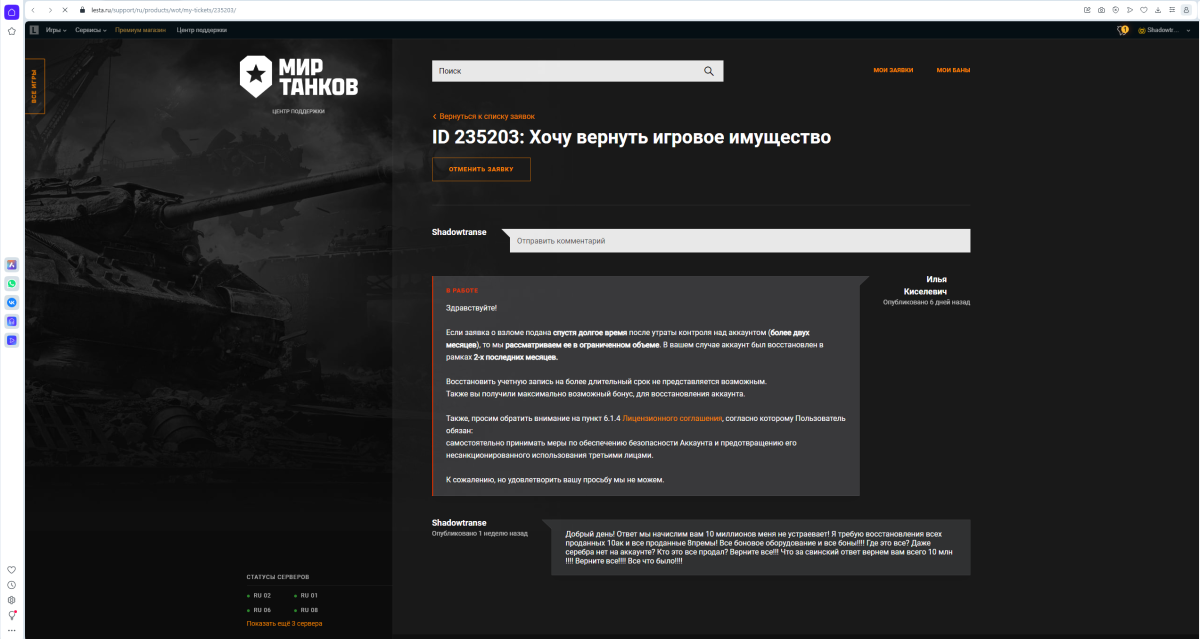Expand the Сервисы dropdown menu
The height and width of the screenshot is (639, 1200).
coord(91,30)
